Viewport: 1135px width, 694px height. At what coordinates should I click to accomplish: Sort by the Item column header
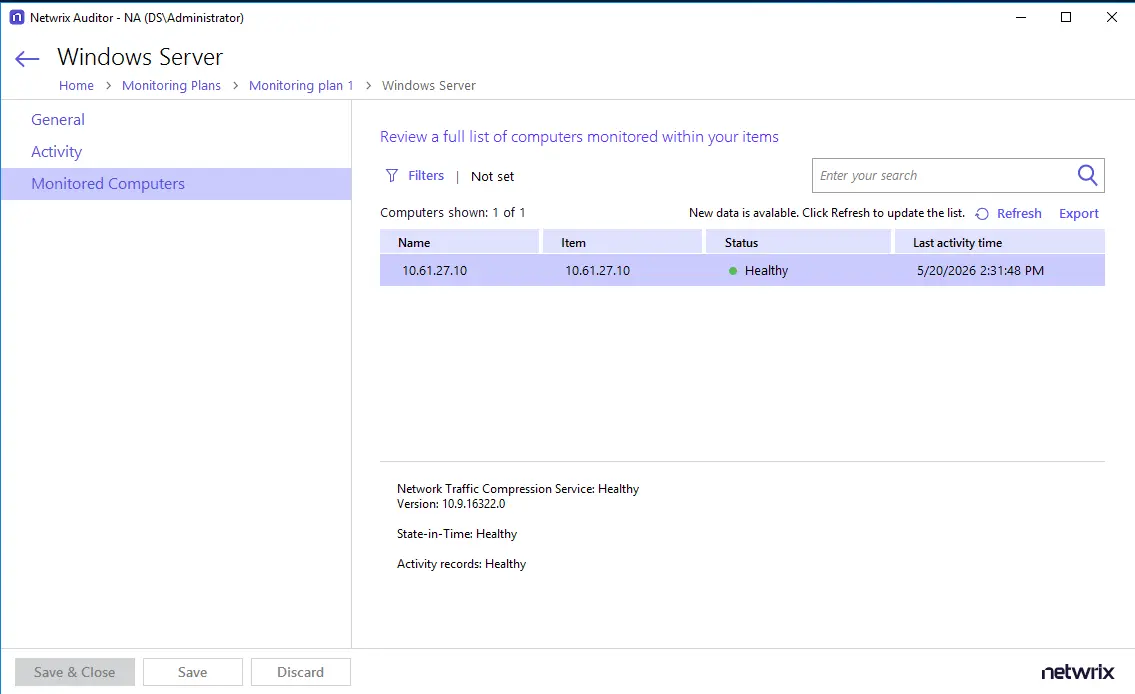pos(622,242)
